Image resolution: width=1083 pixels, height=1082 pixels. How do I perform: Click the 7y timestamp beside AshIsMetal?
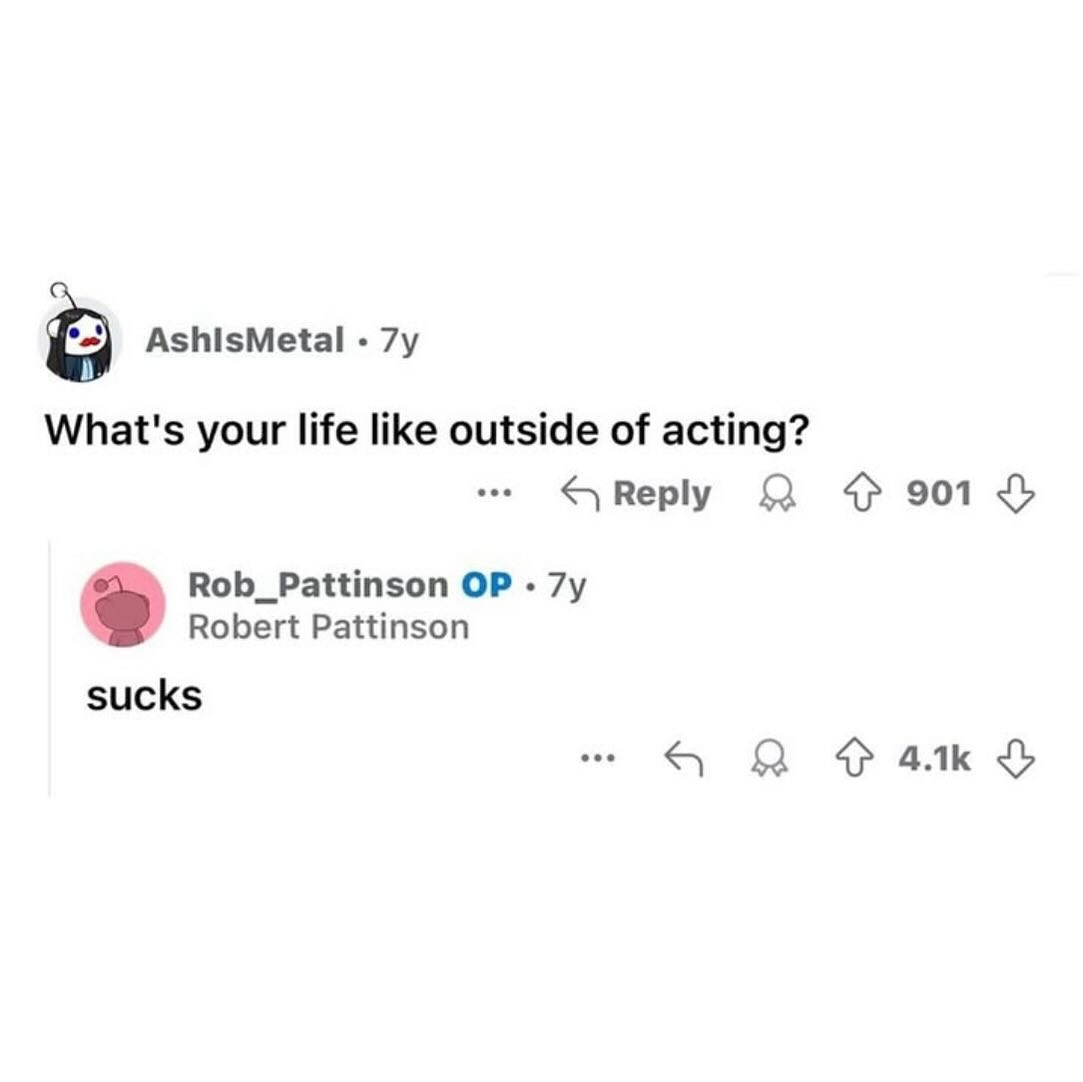pyautogui.click(x=400, y=340)
